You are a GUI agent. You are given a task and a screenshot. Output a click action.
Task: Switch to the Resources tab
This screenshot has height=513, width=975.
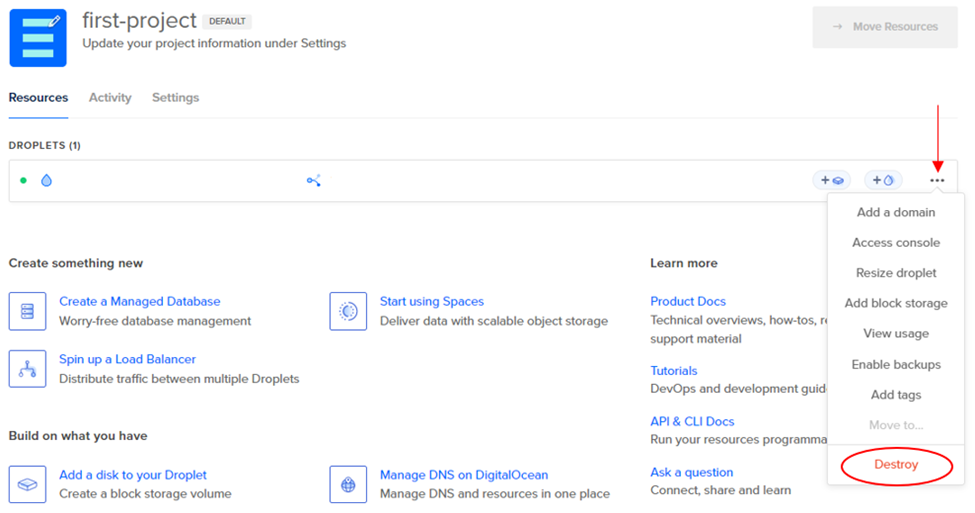tap(38, 98)
